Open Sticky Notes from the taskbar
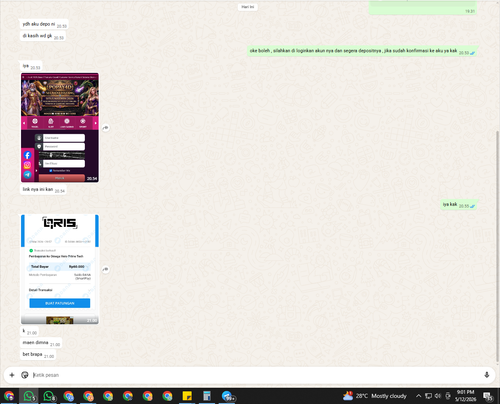 (187, 396)
